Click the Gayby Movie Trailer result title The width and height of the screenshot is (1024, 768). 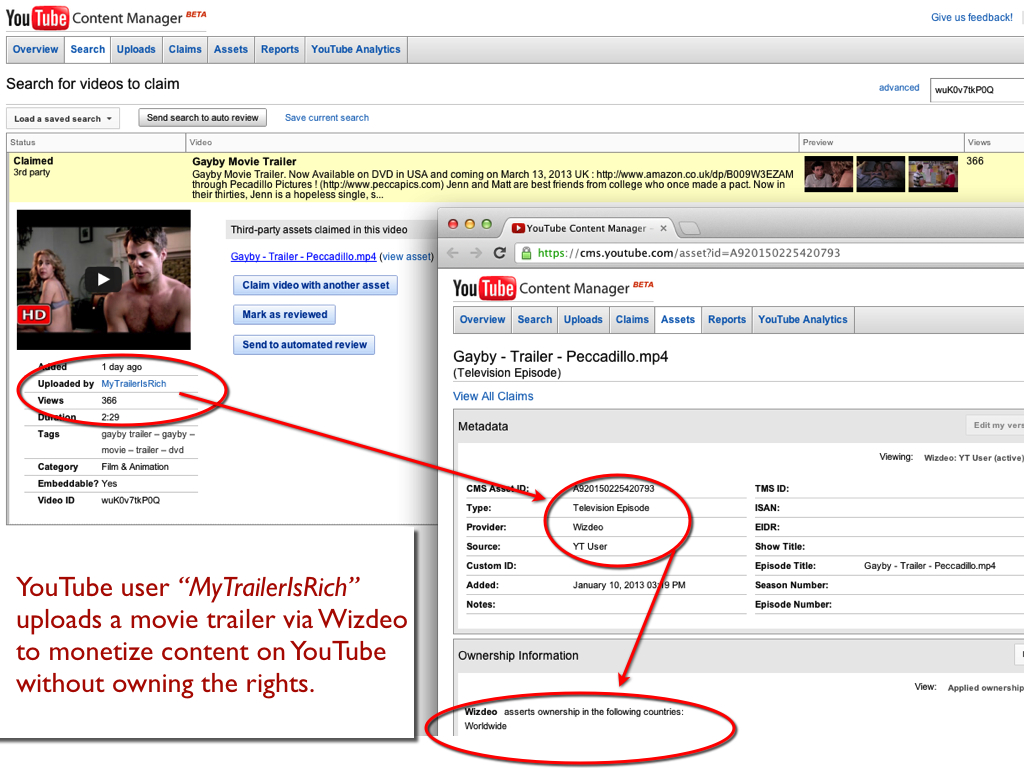click(x=244, y=162)
